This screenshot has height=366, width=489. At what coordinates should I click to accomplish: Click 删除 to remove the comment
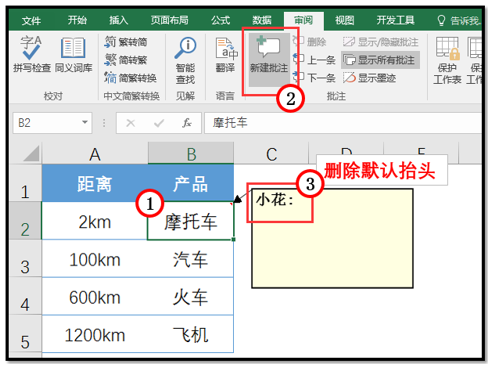click(x=310, y=42)
